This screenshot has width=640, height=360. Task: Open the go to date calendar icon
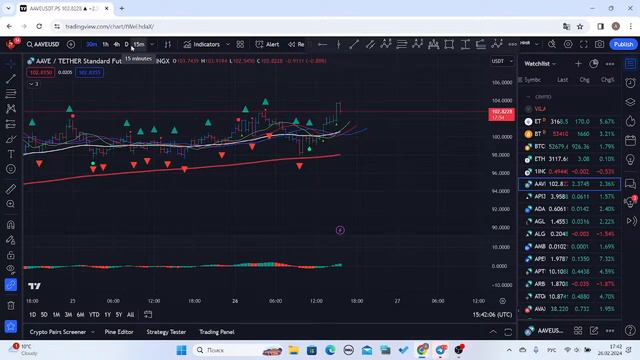(x=148, y=314)
